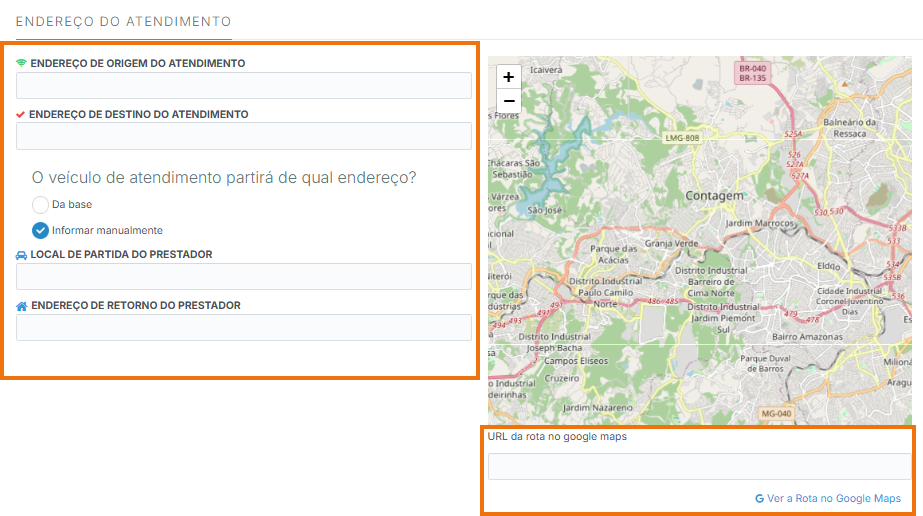Click into Local de Partida do Prestador field

pos(244,277)
